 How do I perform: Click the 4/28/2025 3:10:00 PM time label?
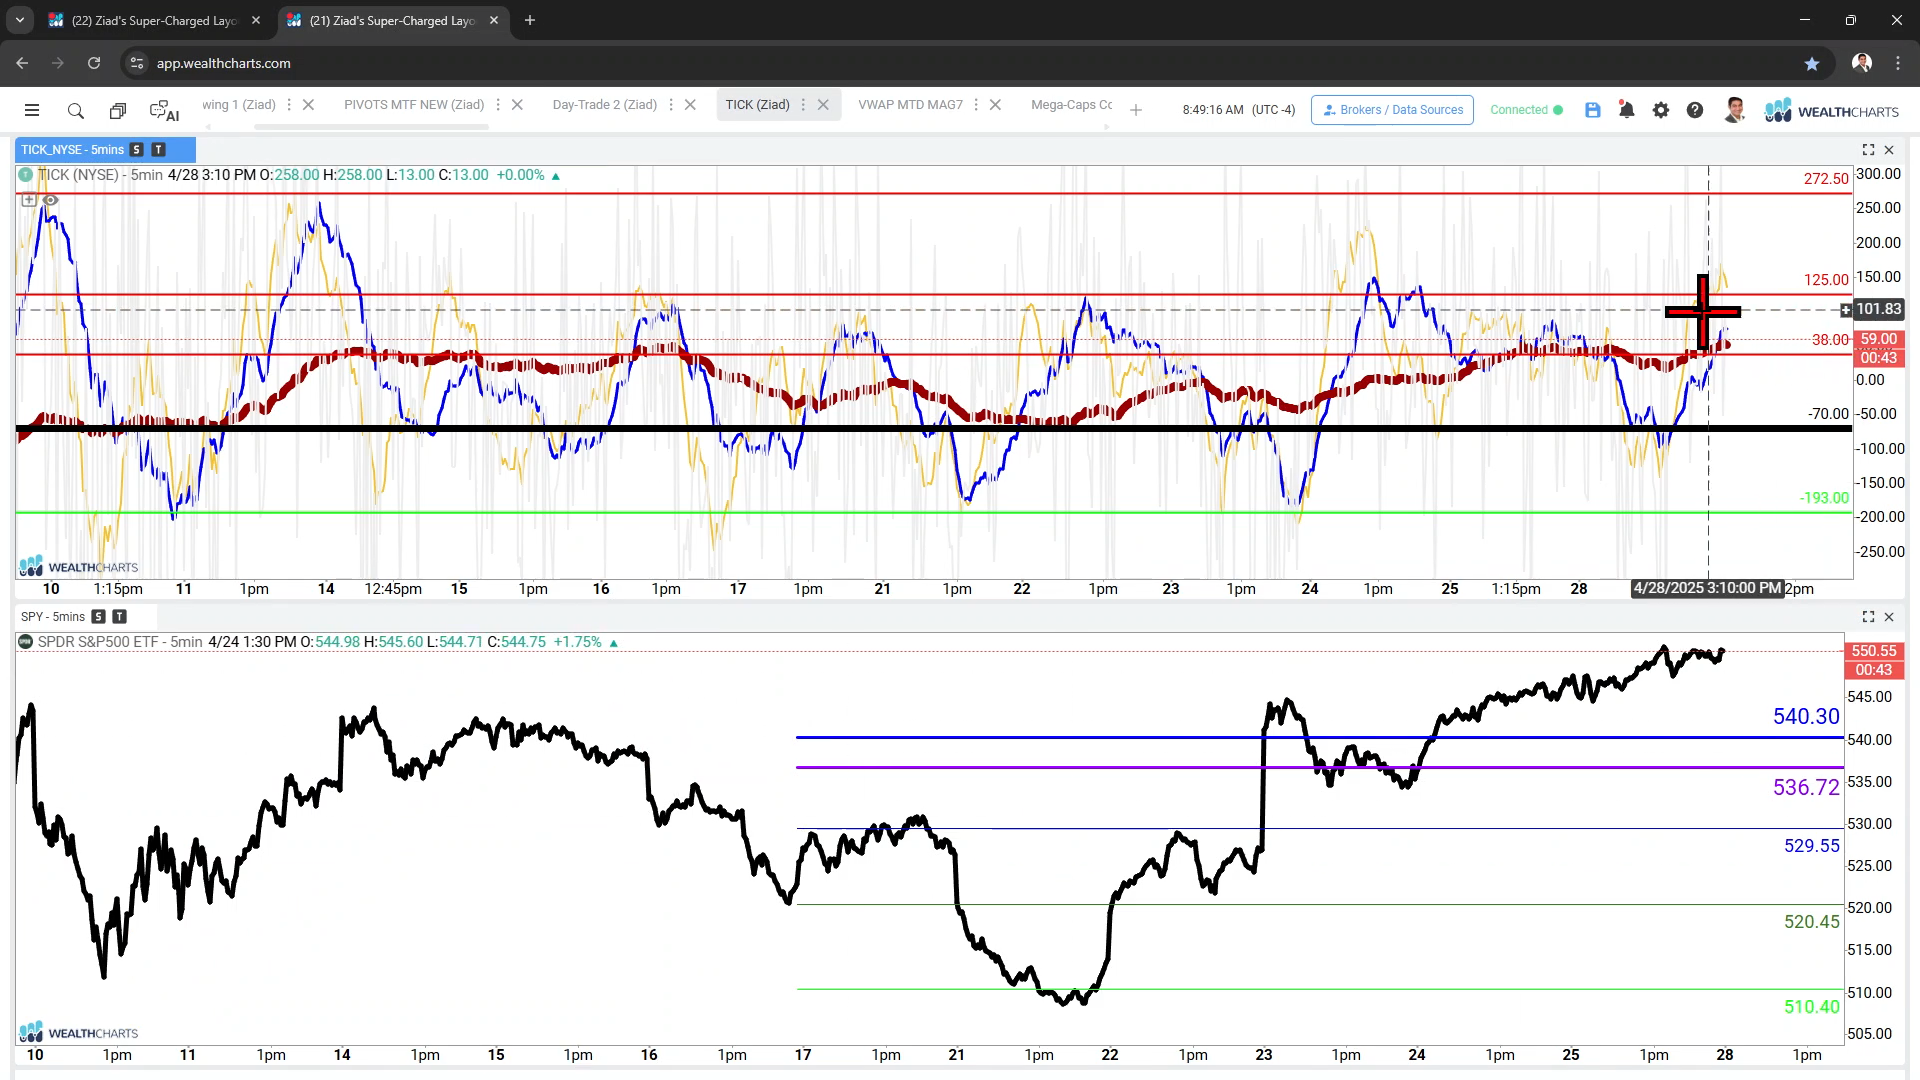click(x=1707, y=588)
